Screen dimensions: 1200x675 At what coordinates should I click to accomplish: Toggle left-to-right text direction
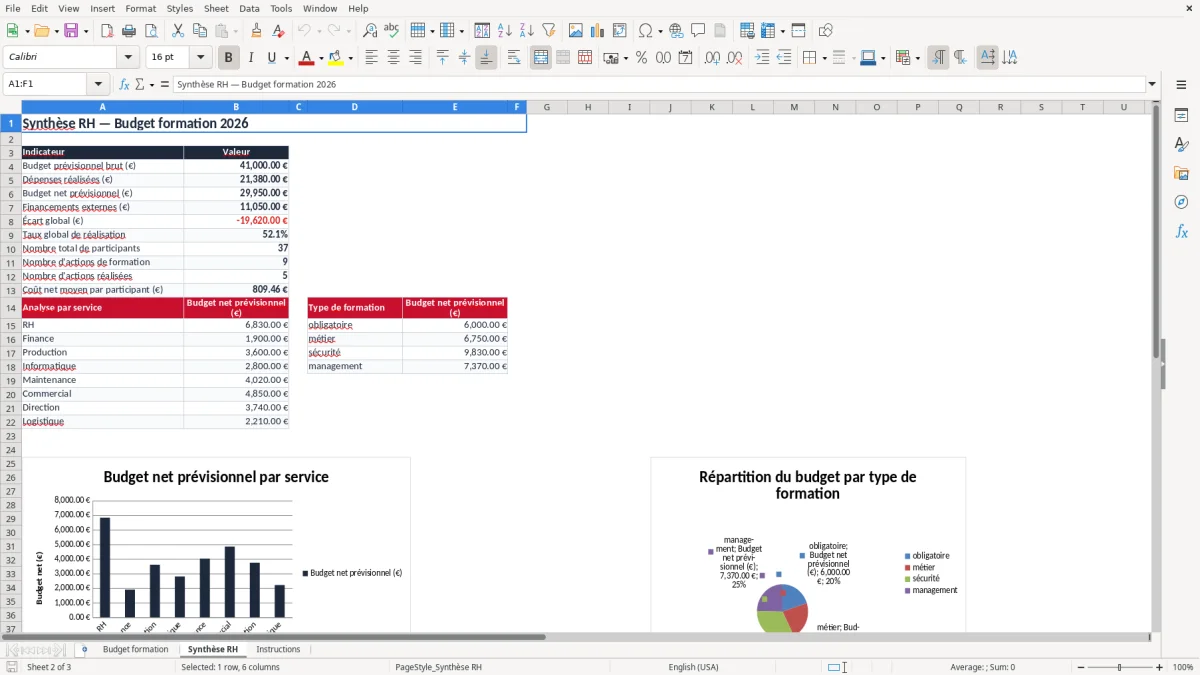coord(938,58)
